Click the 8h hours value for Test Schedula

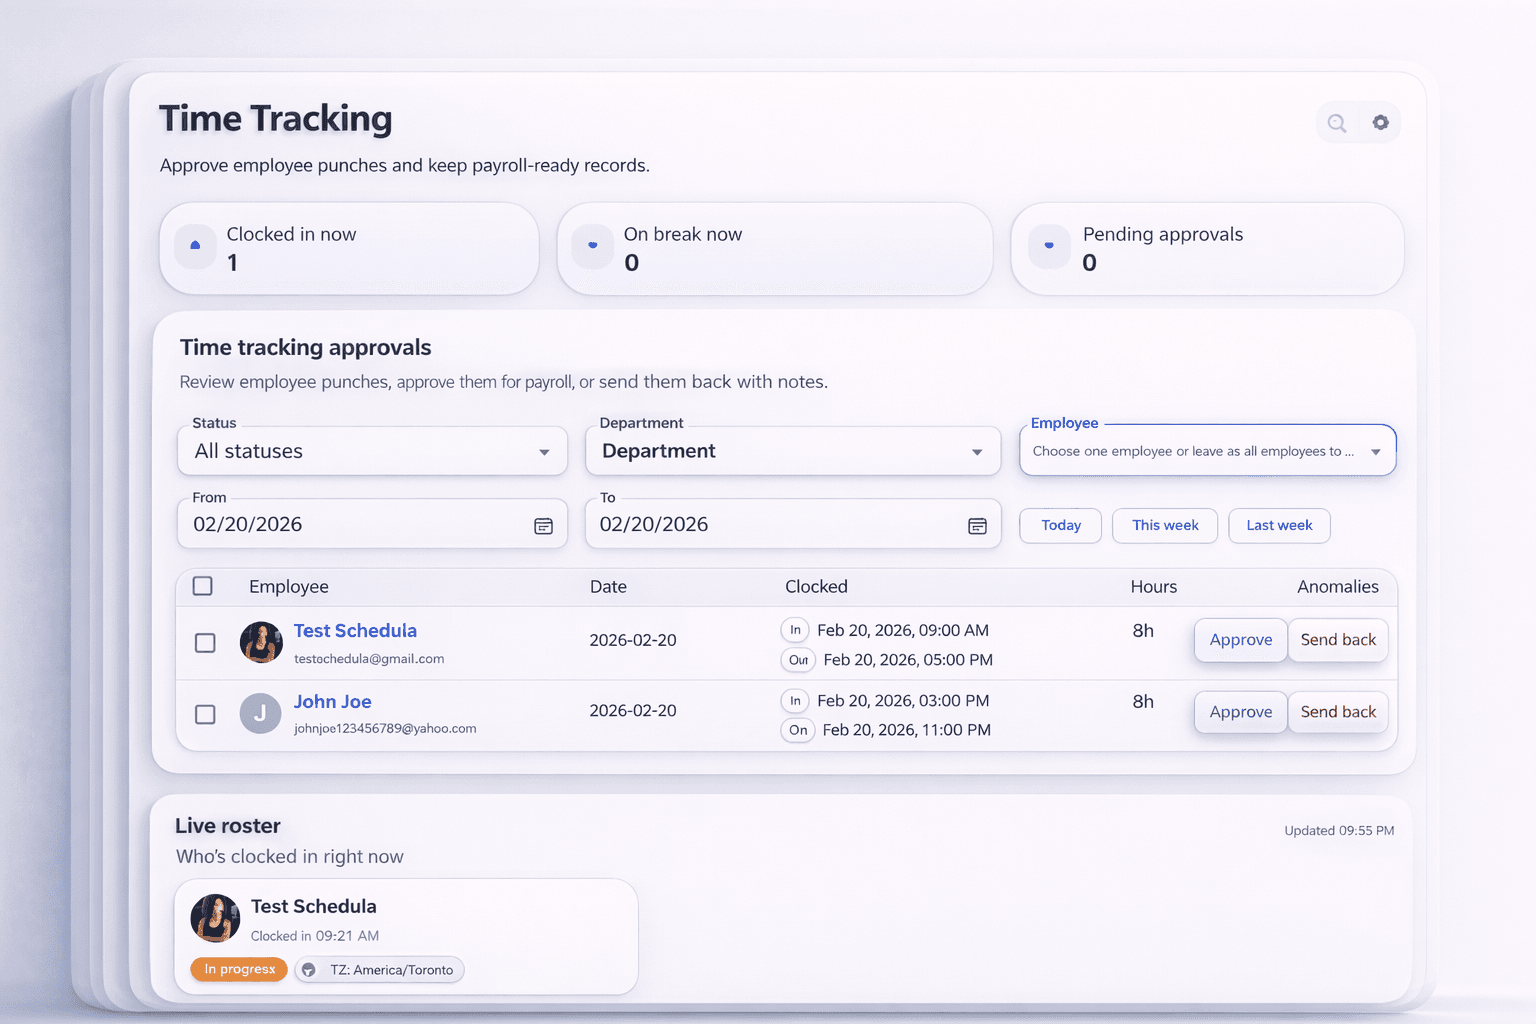1143,631
